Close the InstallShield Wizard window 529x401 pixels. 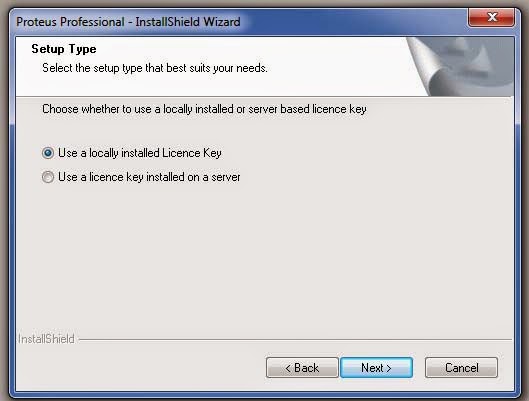click(x=491, y=18)
